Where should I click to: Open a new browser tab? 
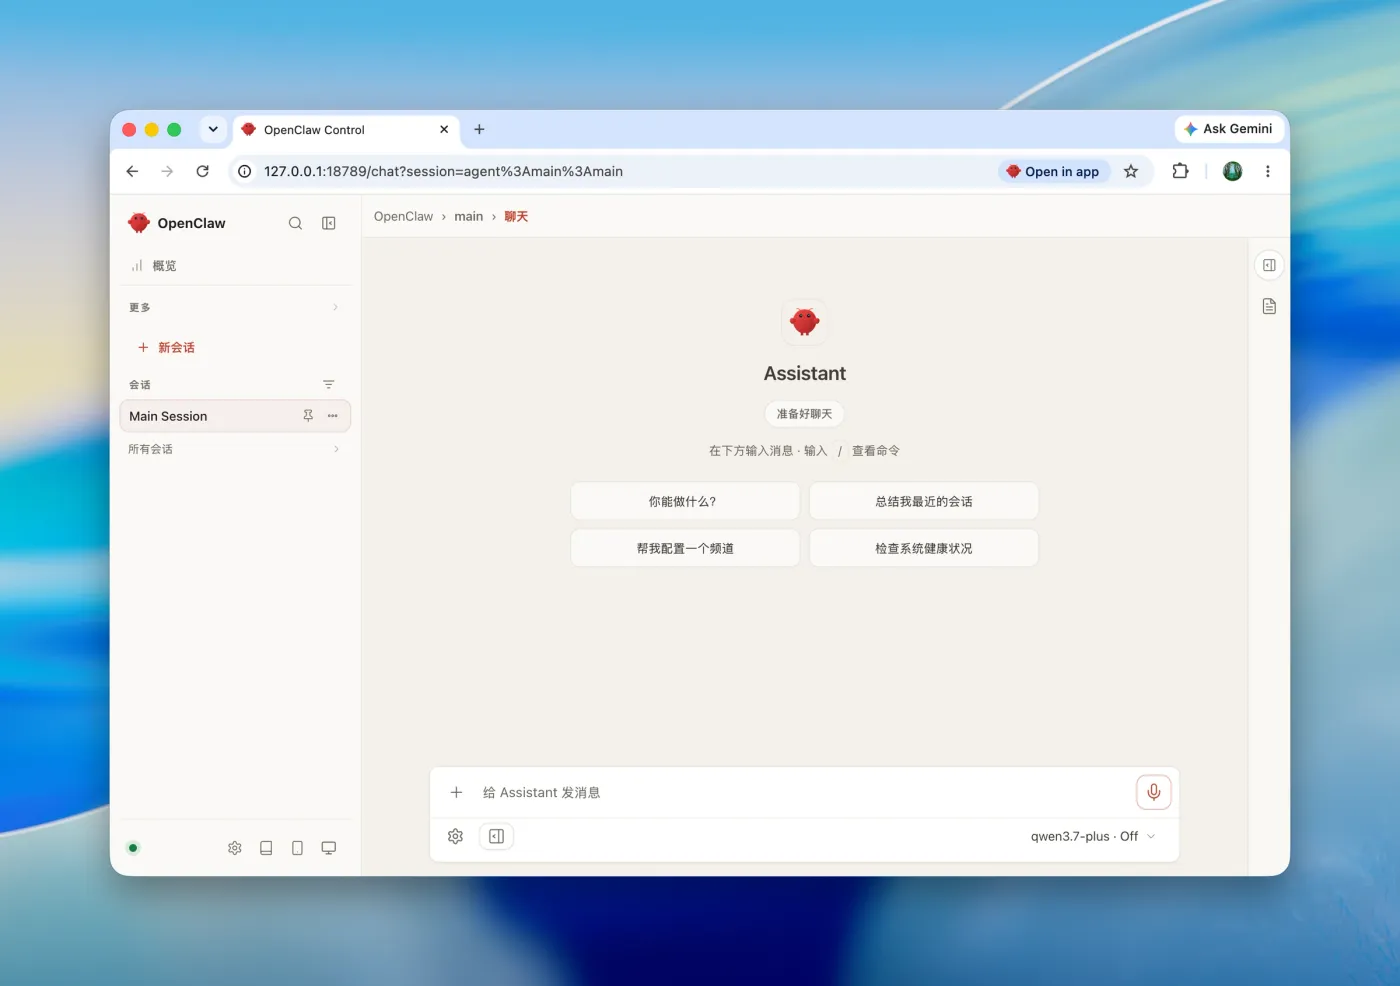pos(479,129)
